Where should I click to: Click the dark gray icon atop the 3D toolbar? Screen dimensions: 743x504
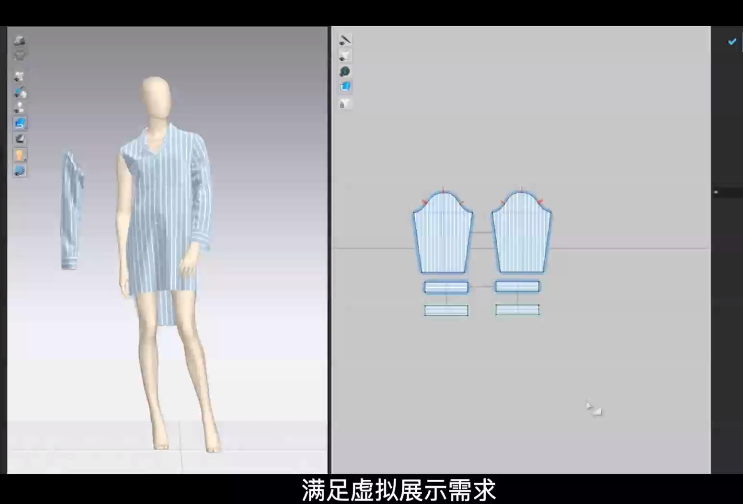click(19, 41)
